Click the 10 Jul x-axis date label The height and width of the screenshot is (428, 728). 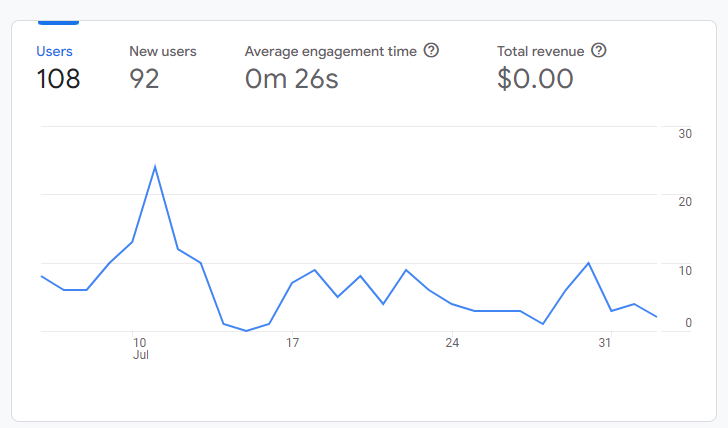pyautogui.click(x=140, y=349)
